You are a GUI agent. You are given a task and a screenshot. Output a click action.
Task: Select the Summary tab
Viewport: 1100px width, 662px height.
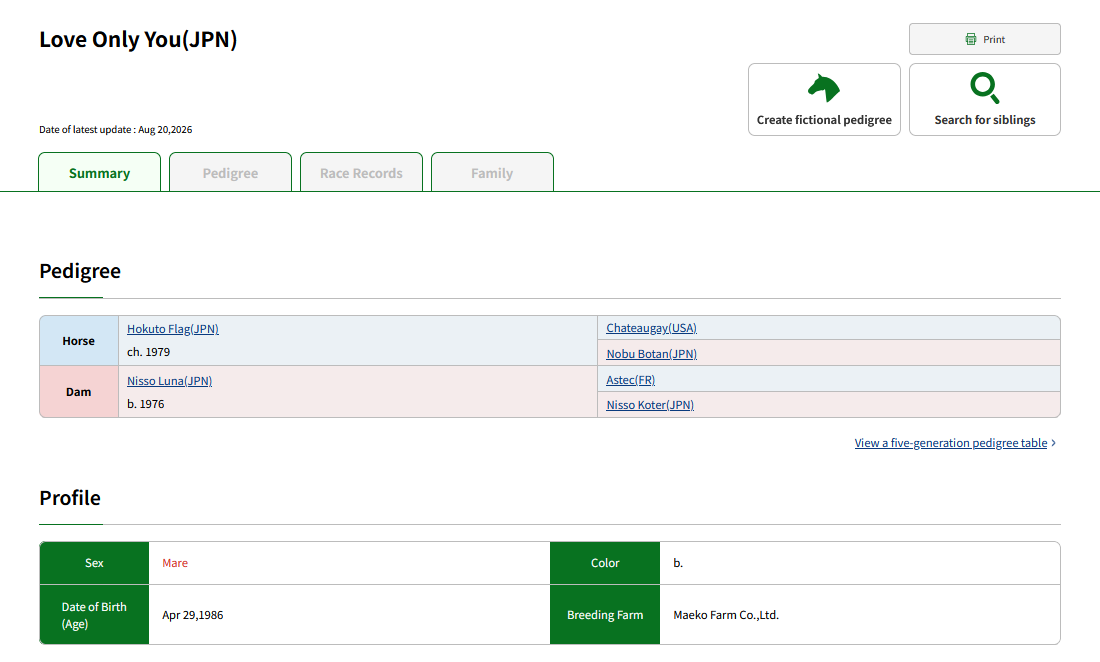coord(100,173)
